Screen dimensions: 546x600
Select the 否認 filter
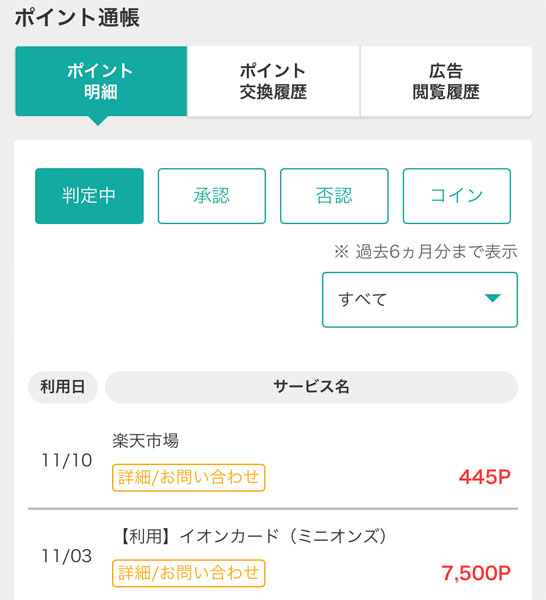point(334,196)
